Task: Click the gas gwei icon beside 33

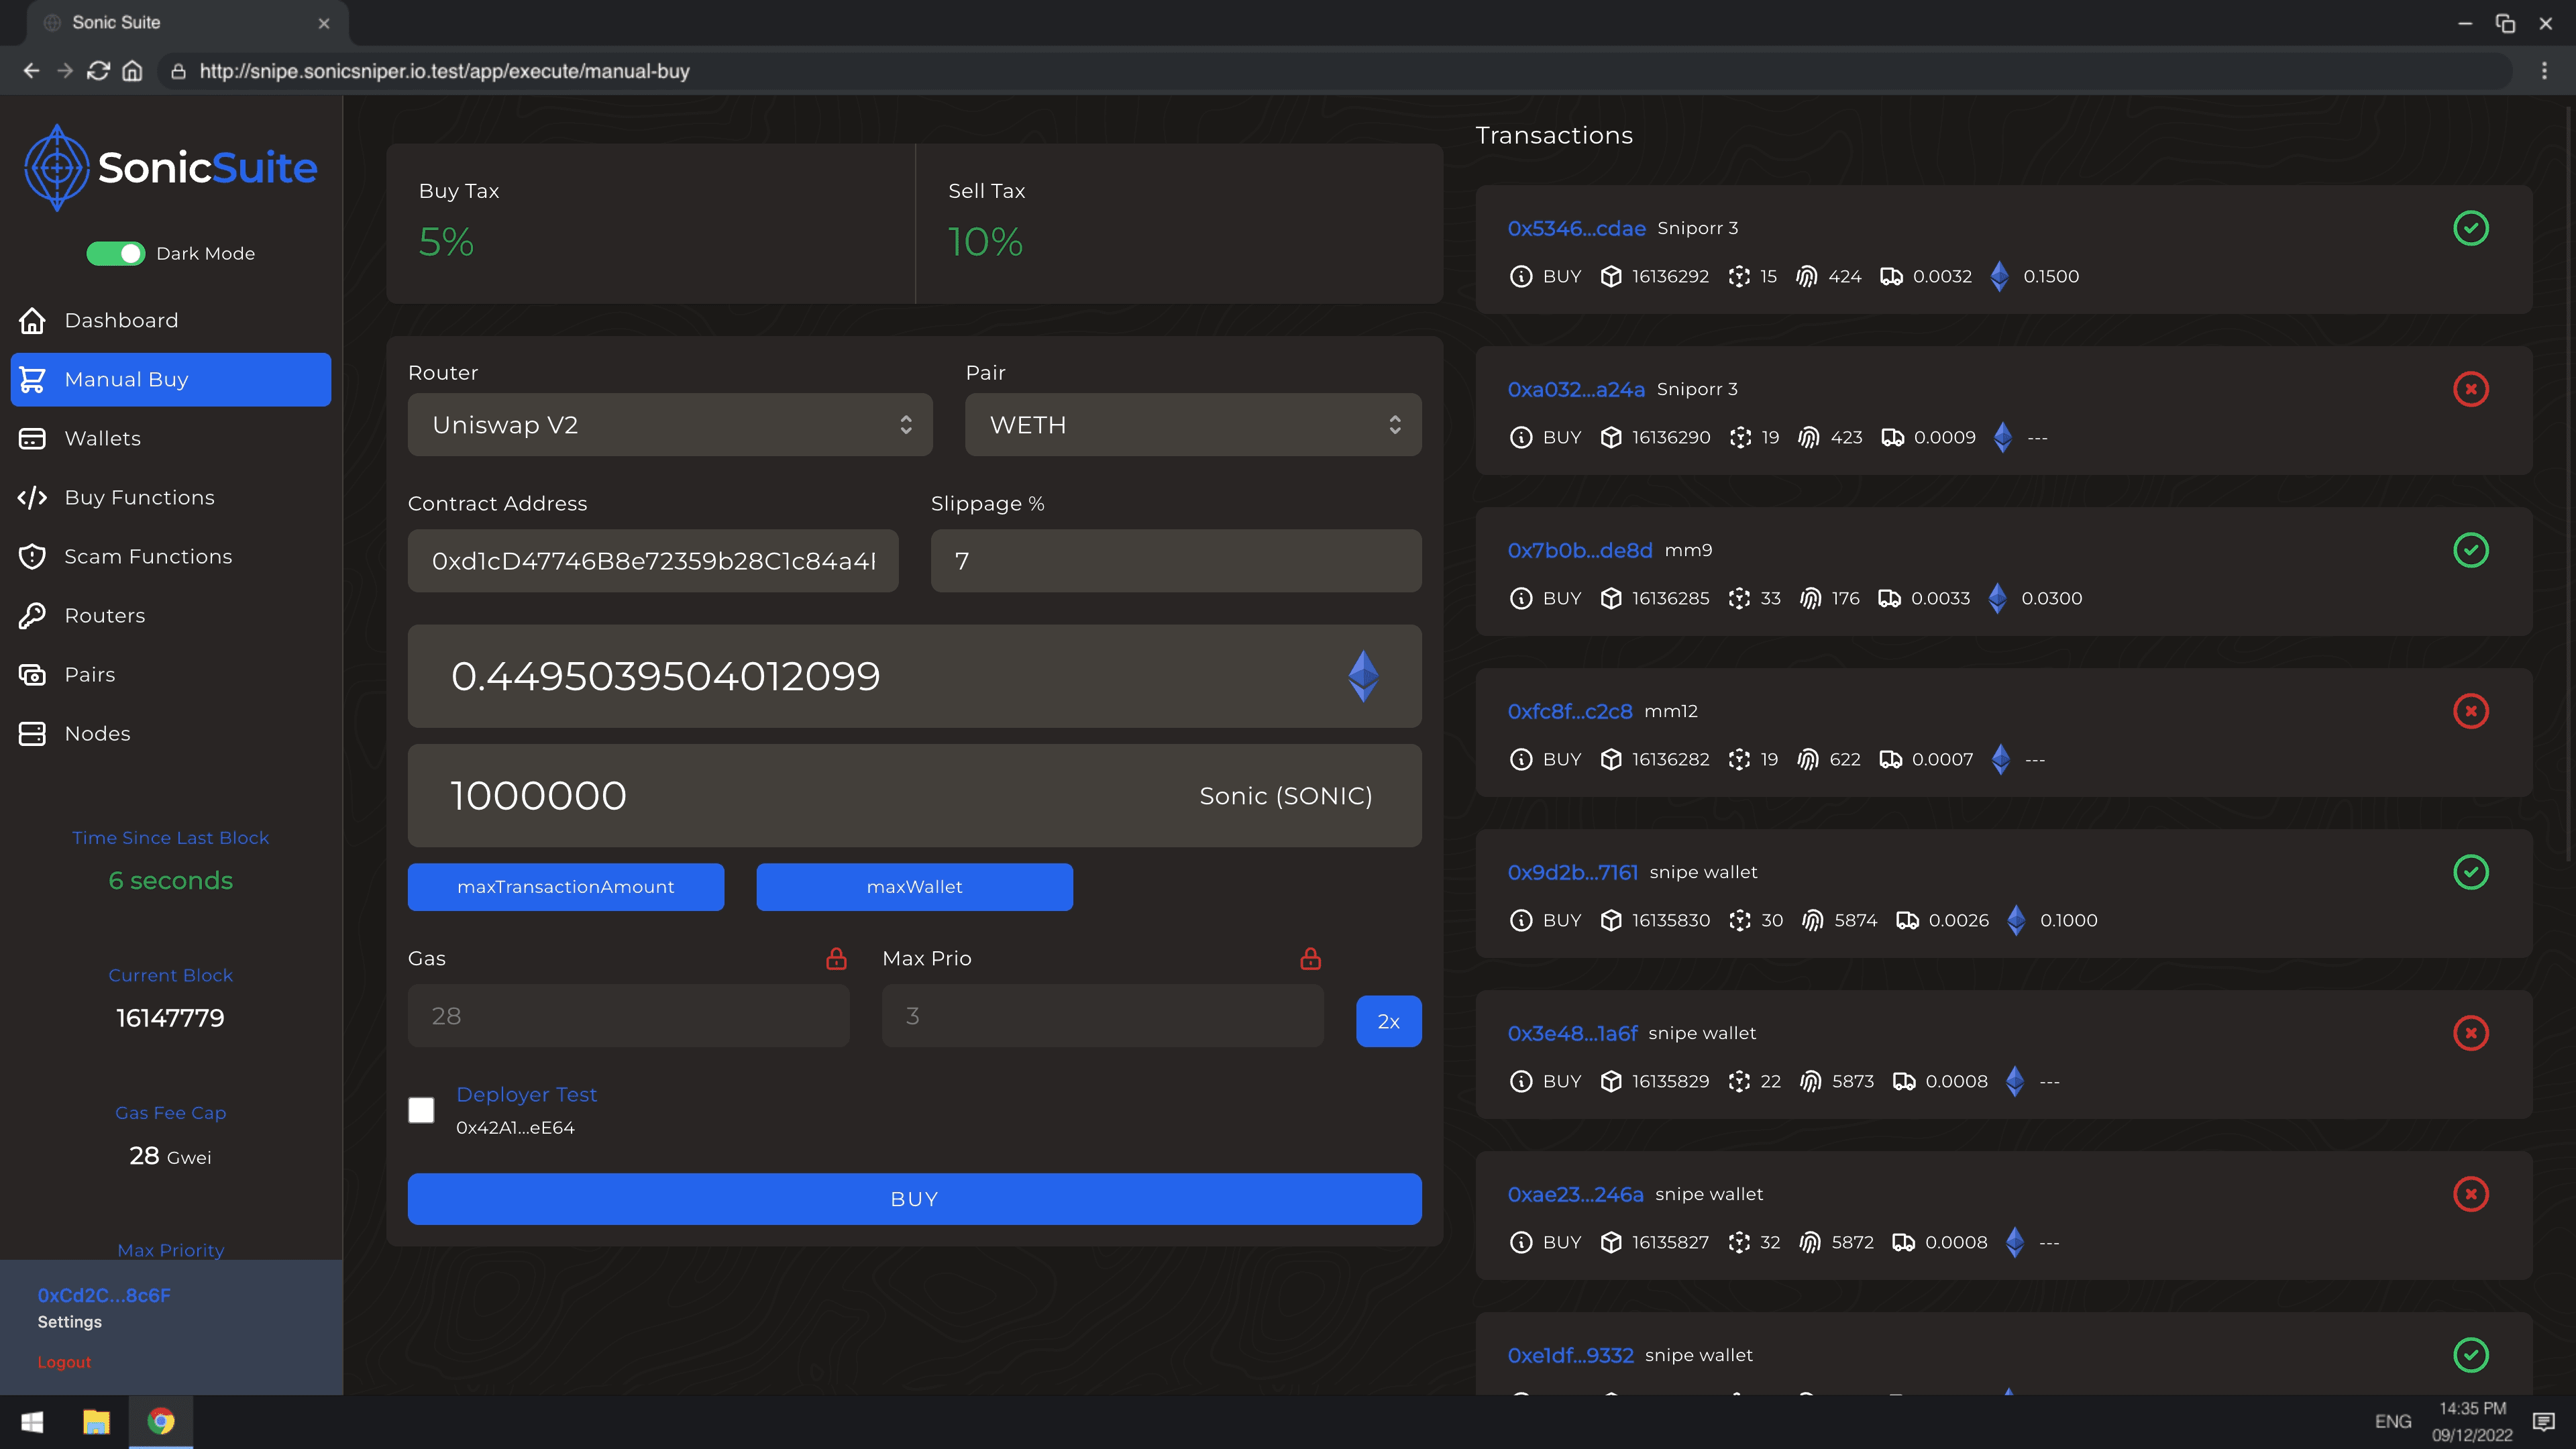Action: (x=1739, y=598)
